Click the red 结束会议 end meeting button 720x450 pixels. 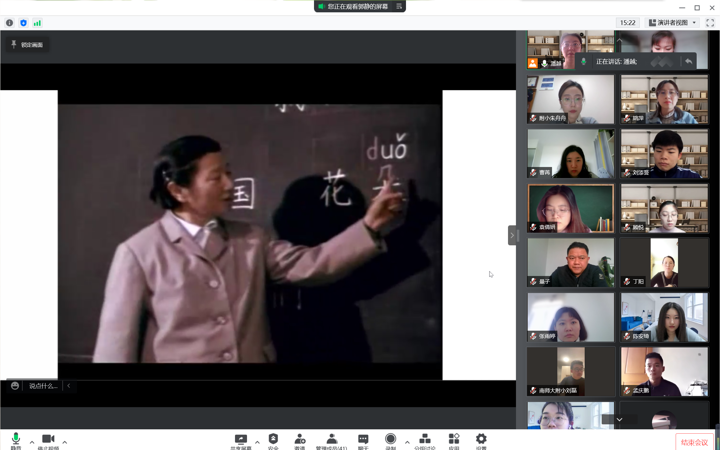point(694,442)
